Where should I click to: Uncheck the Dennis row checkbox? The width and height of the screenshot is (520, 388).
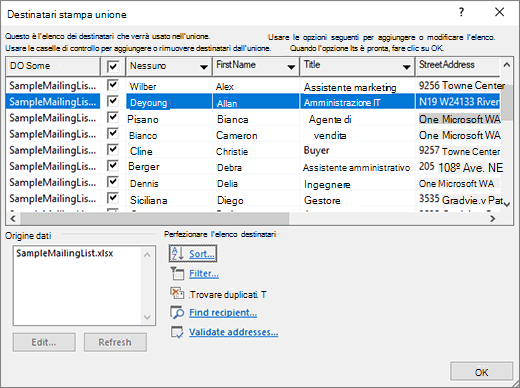point(113,182)
